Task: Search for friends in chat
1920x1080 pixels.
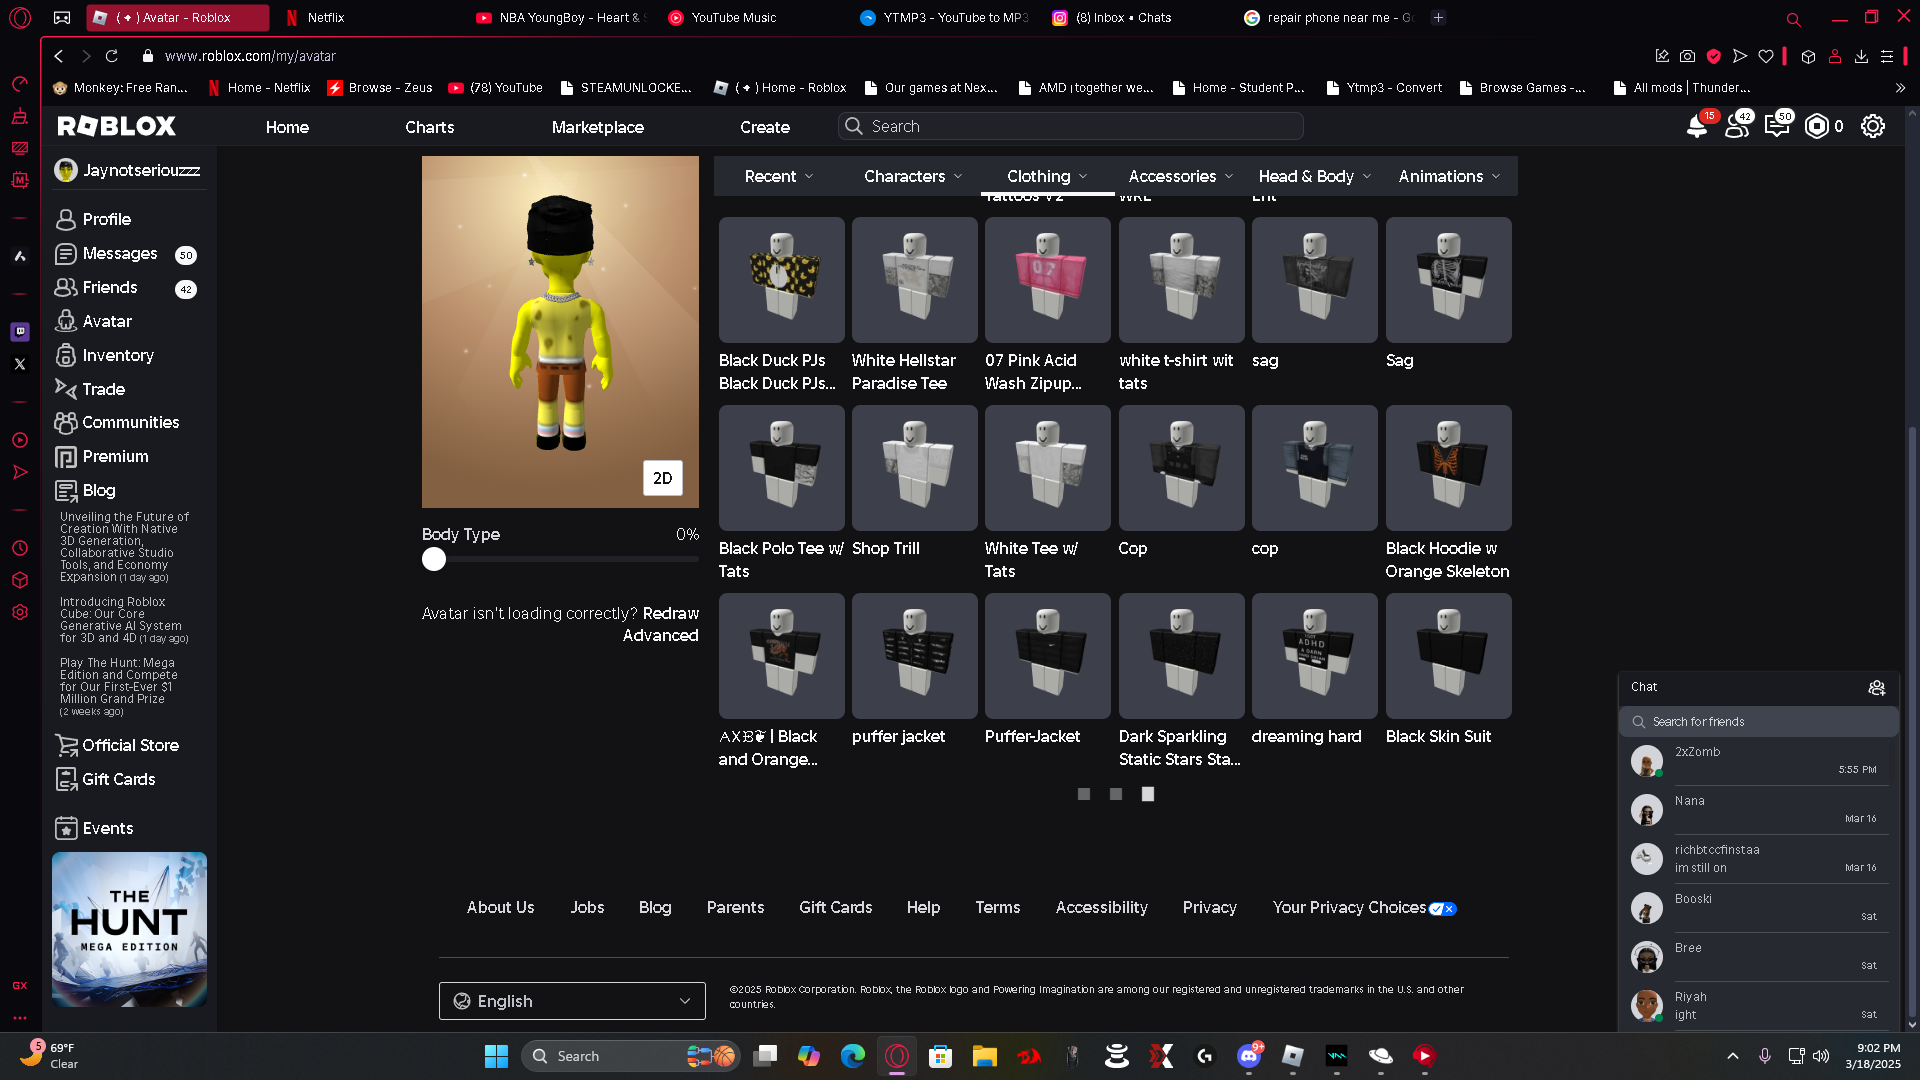Action: tap(1759, 721)
